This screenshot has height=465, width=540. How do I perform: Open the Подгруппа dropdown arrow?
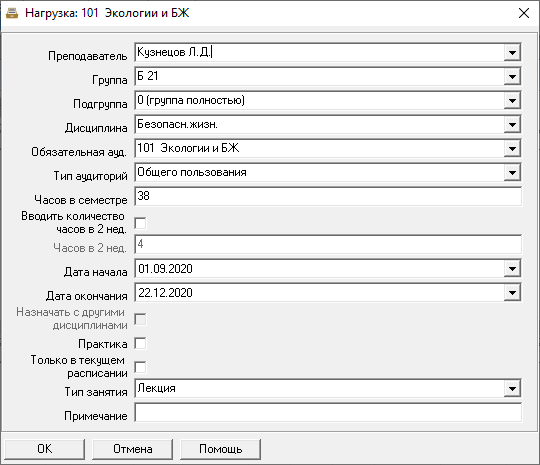pyautogui.click(x=512, y=101)
